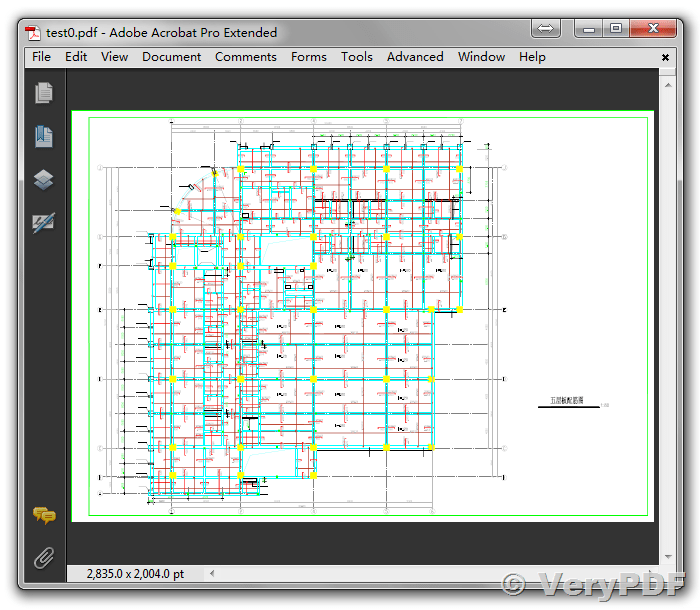This screenshot has height=610, width=700.
Task: Open the Attachments paperclip panel
Action: [44, 558]
